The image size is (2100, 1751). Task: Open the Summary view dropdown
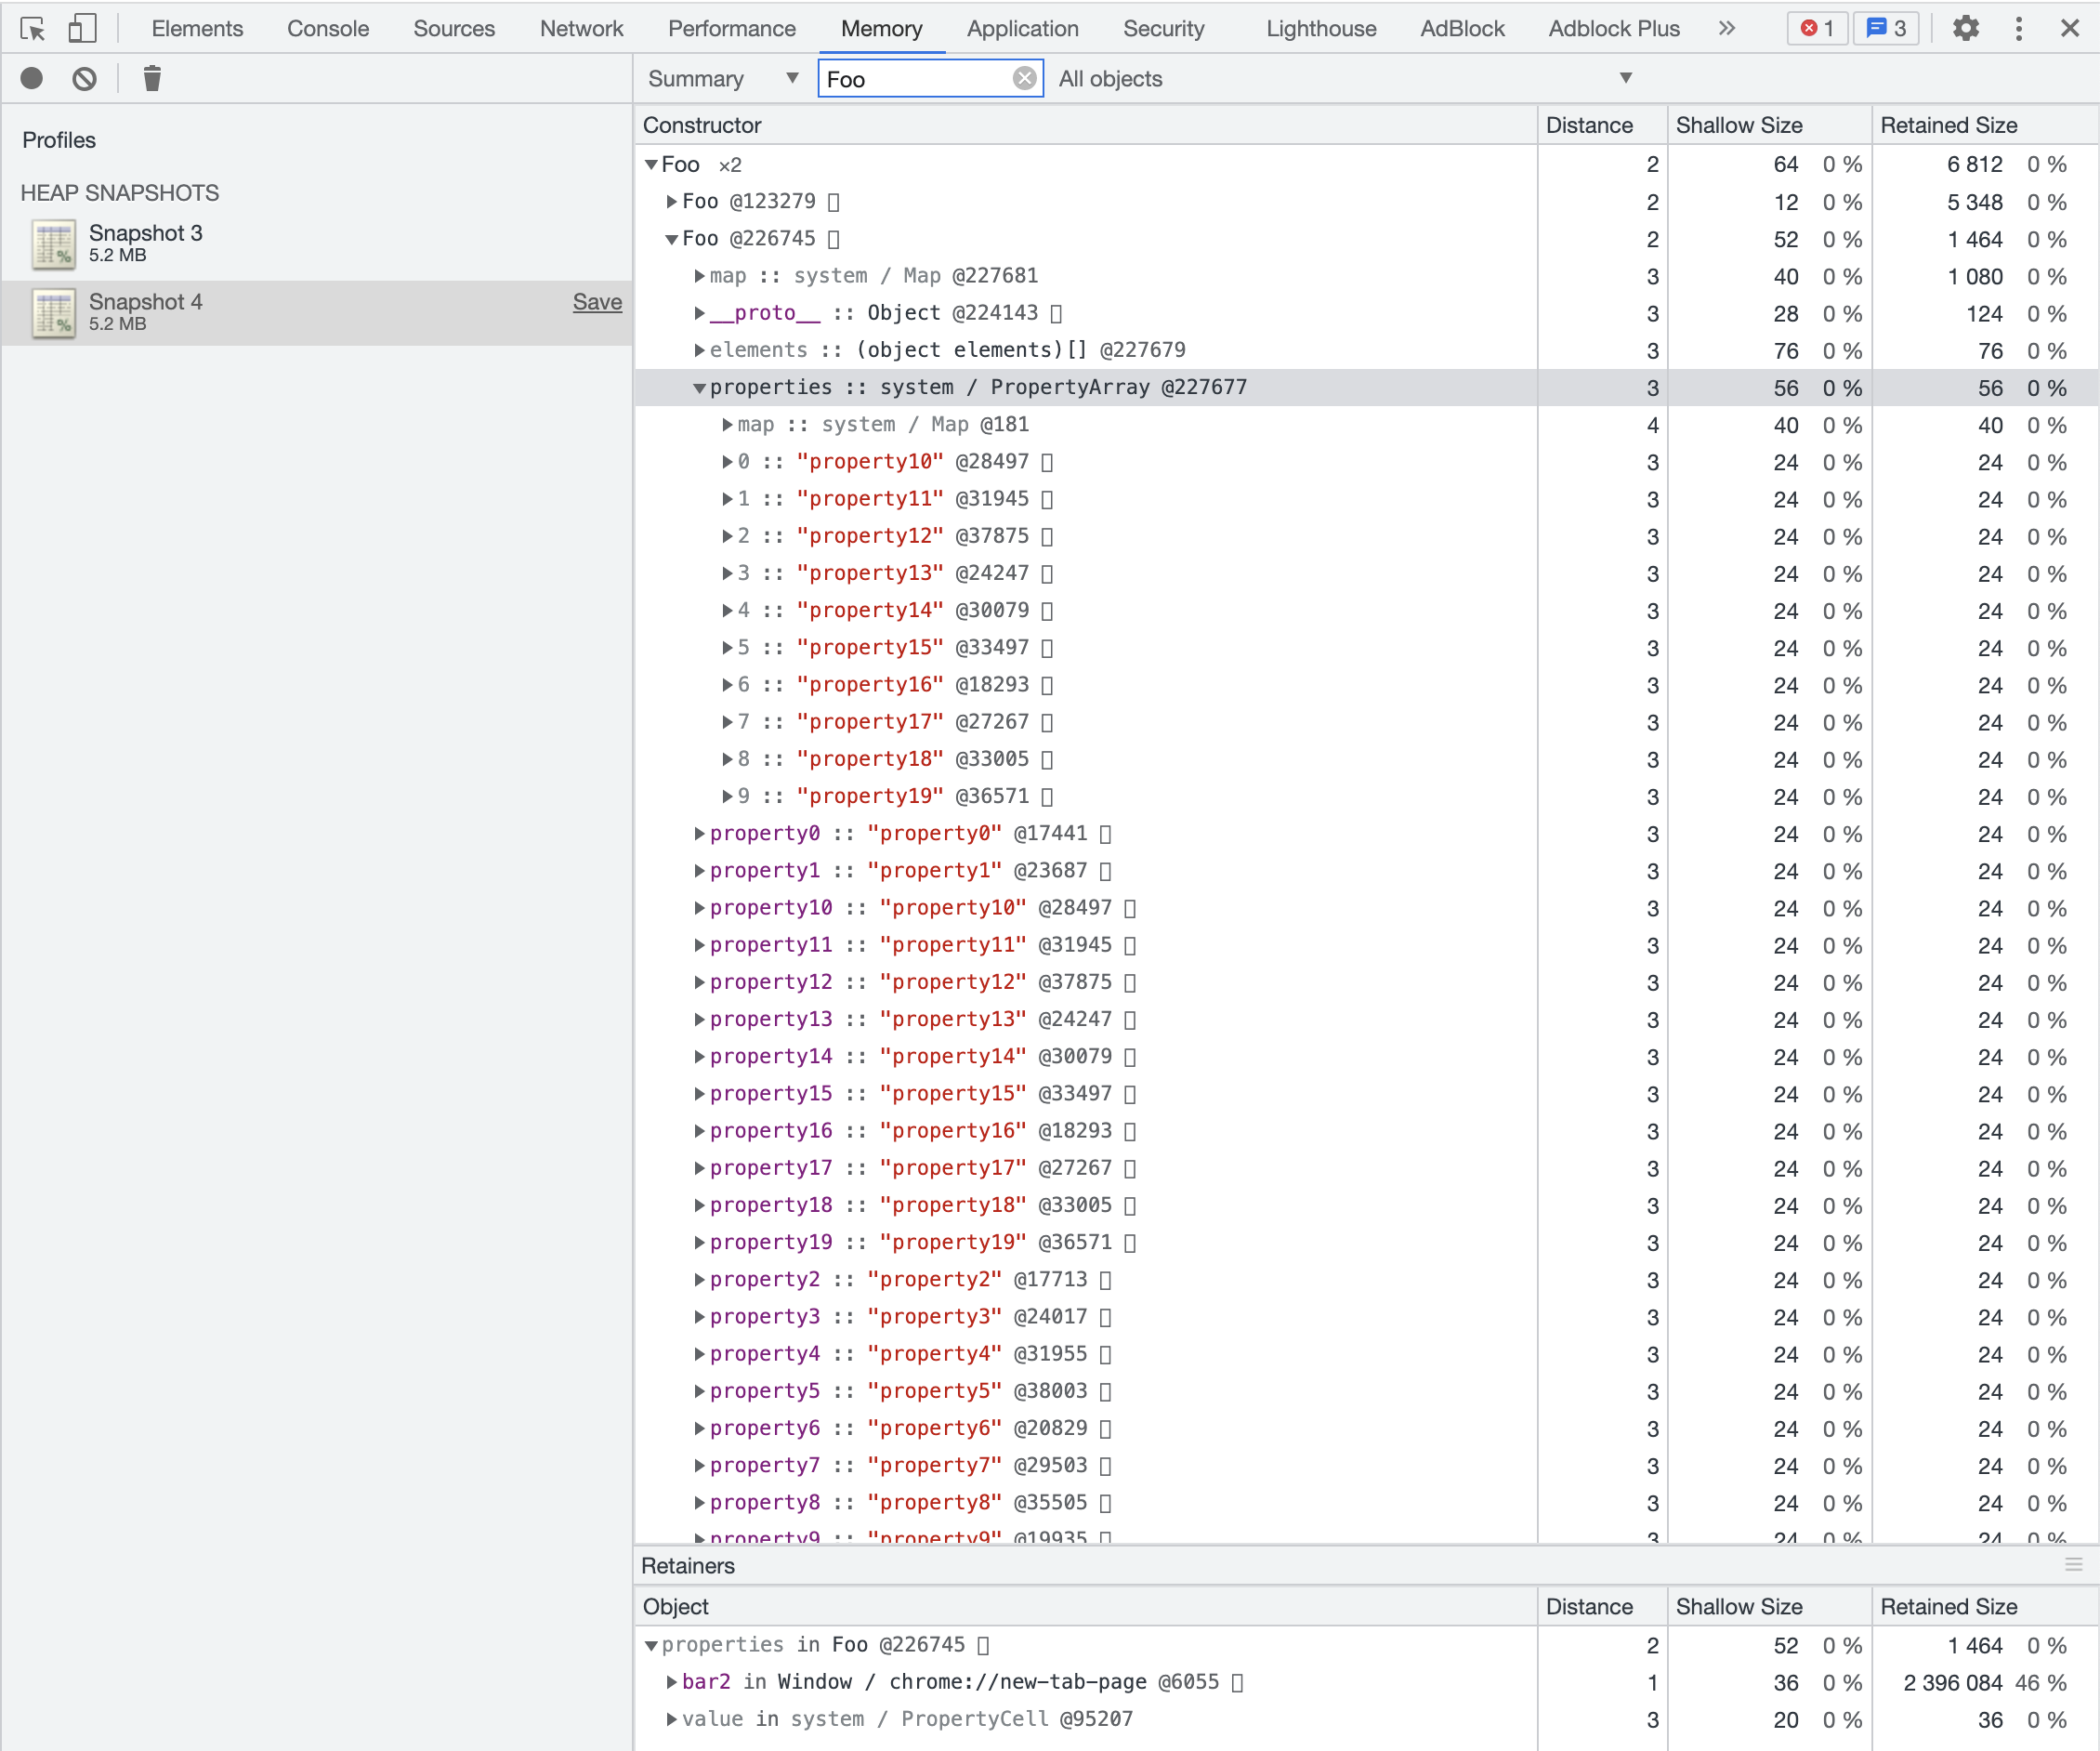coord(722,78)
